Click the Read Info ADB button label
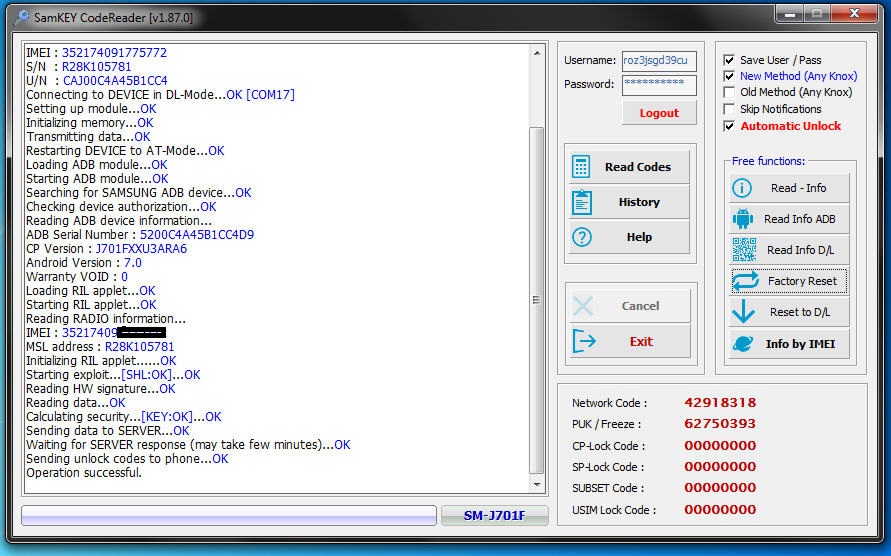Image resolution: width=891 pixels, height=556 pixels. click(x=800, y=219)
